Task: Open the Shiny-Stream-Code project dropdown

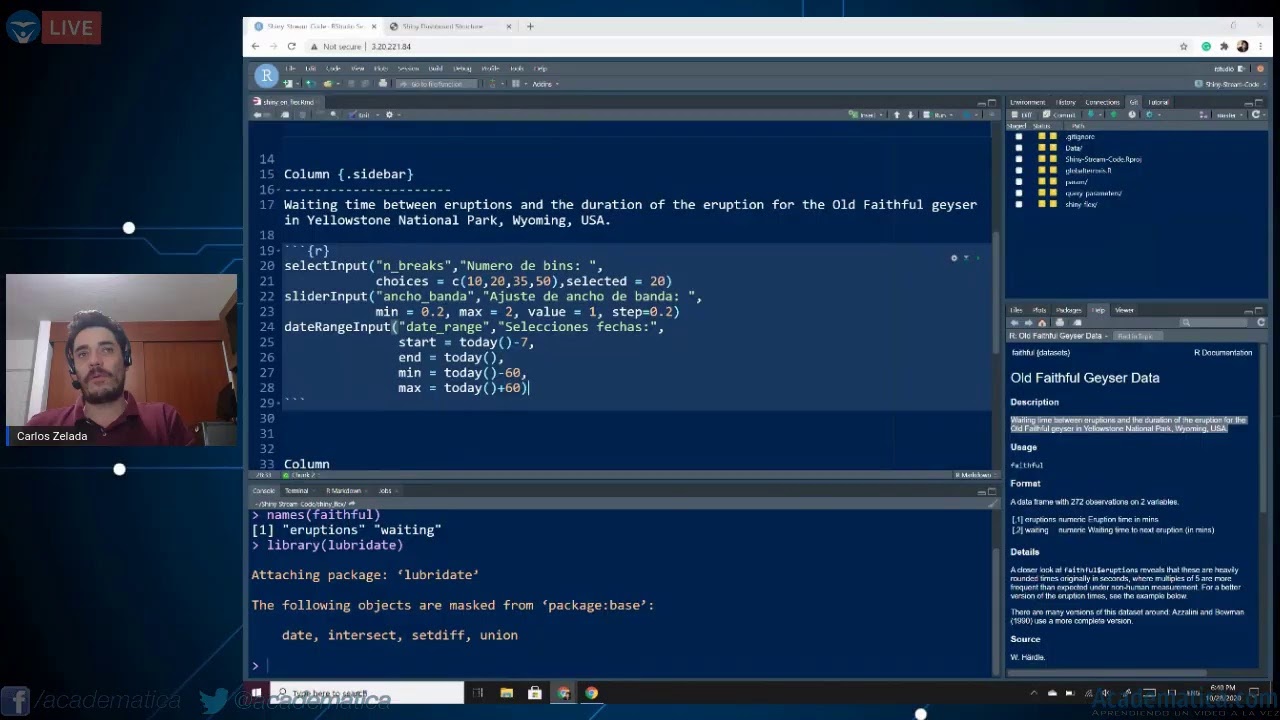Action: point(1231,84)
